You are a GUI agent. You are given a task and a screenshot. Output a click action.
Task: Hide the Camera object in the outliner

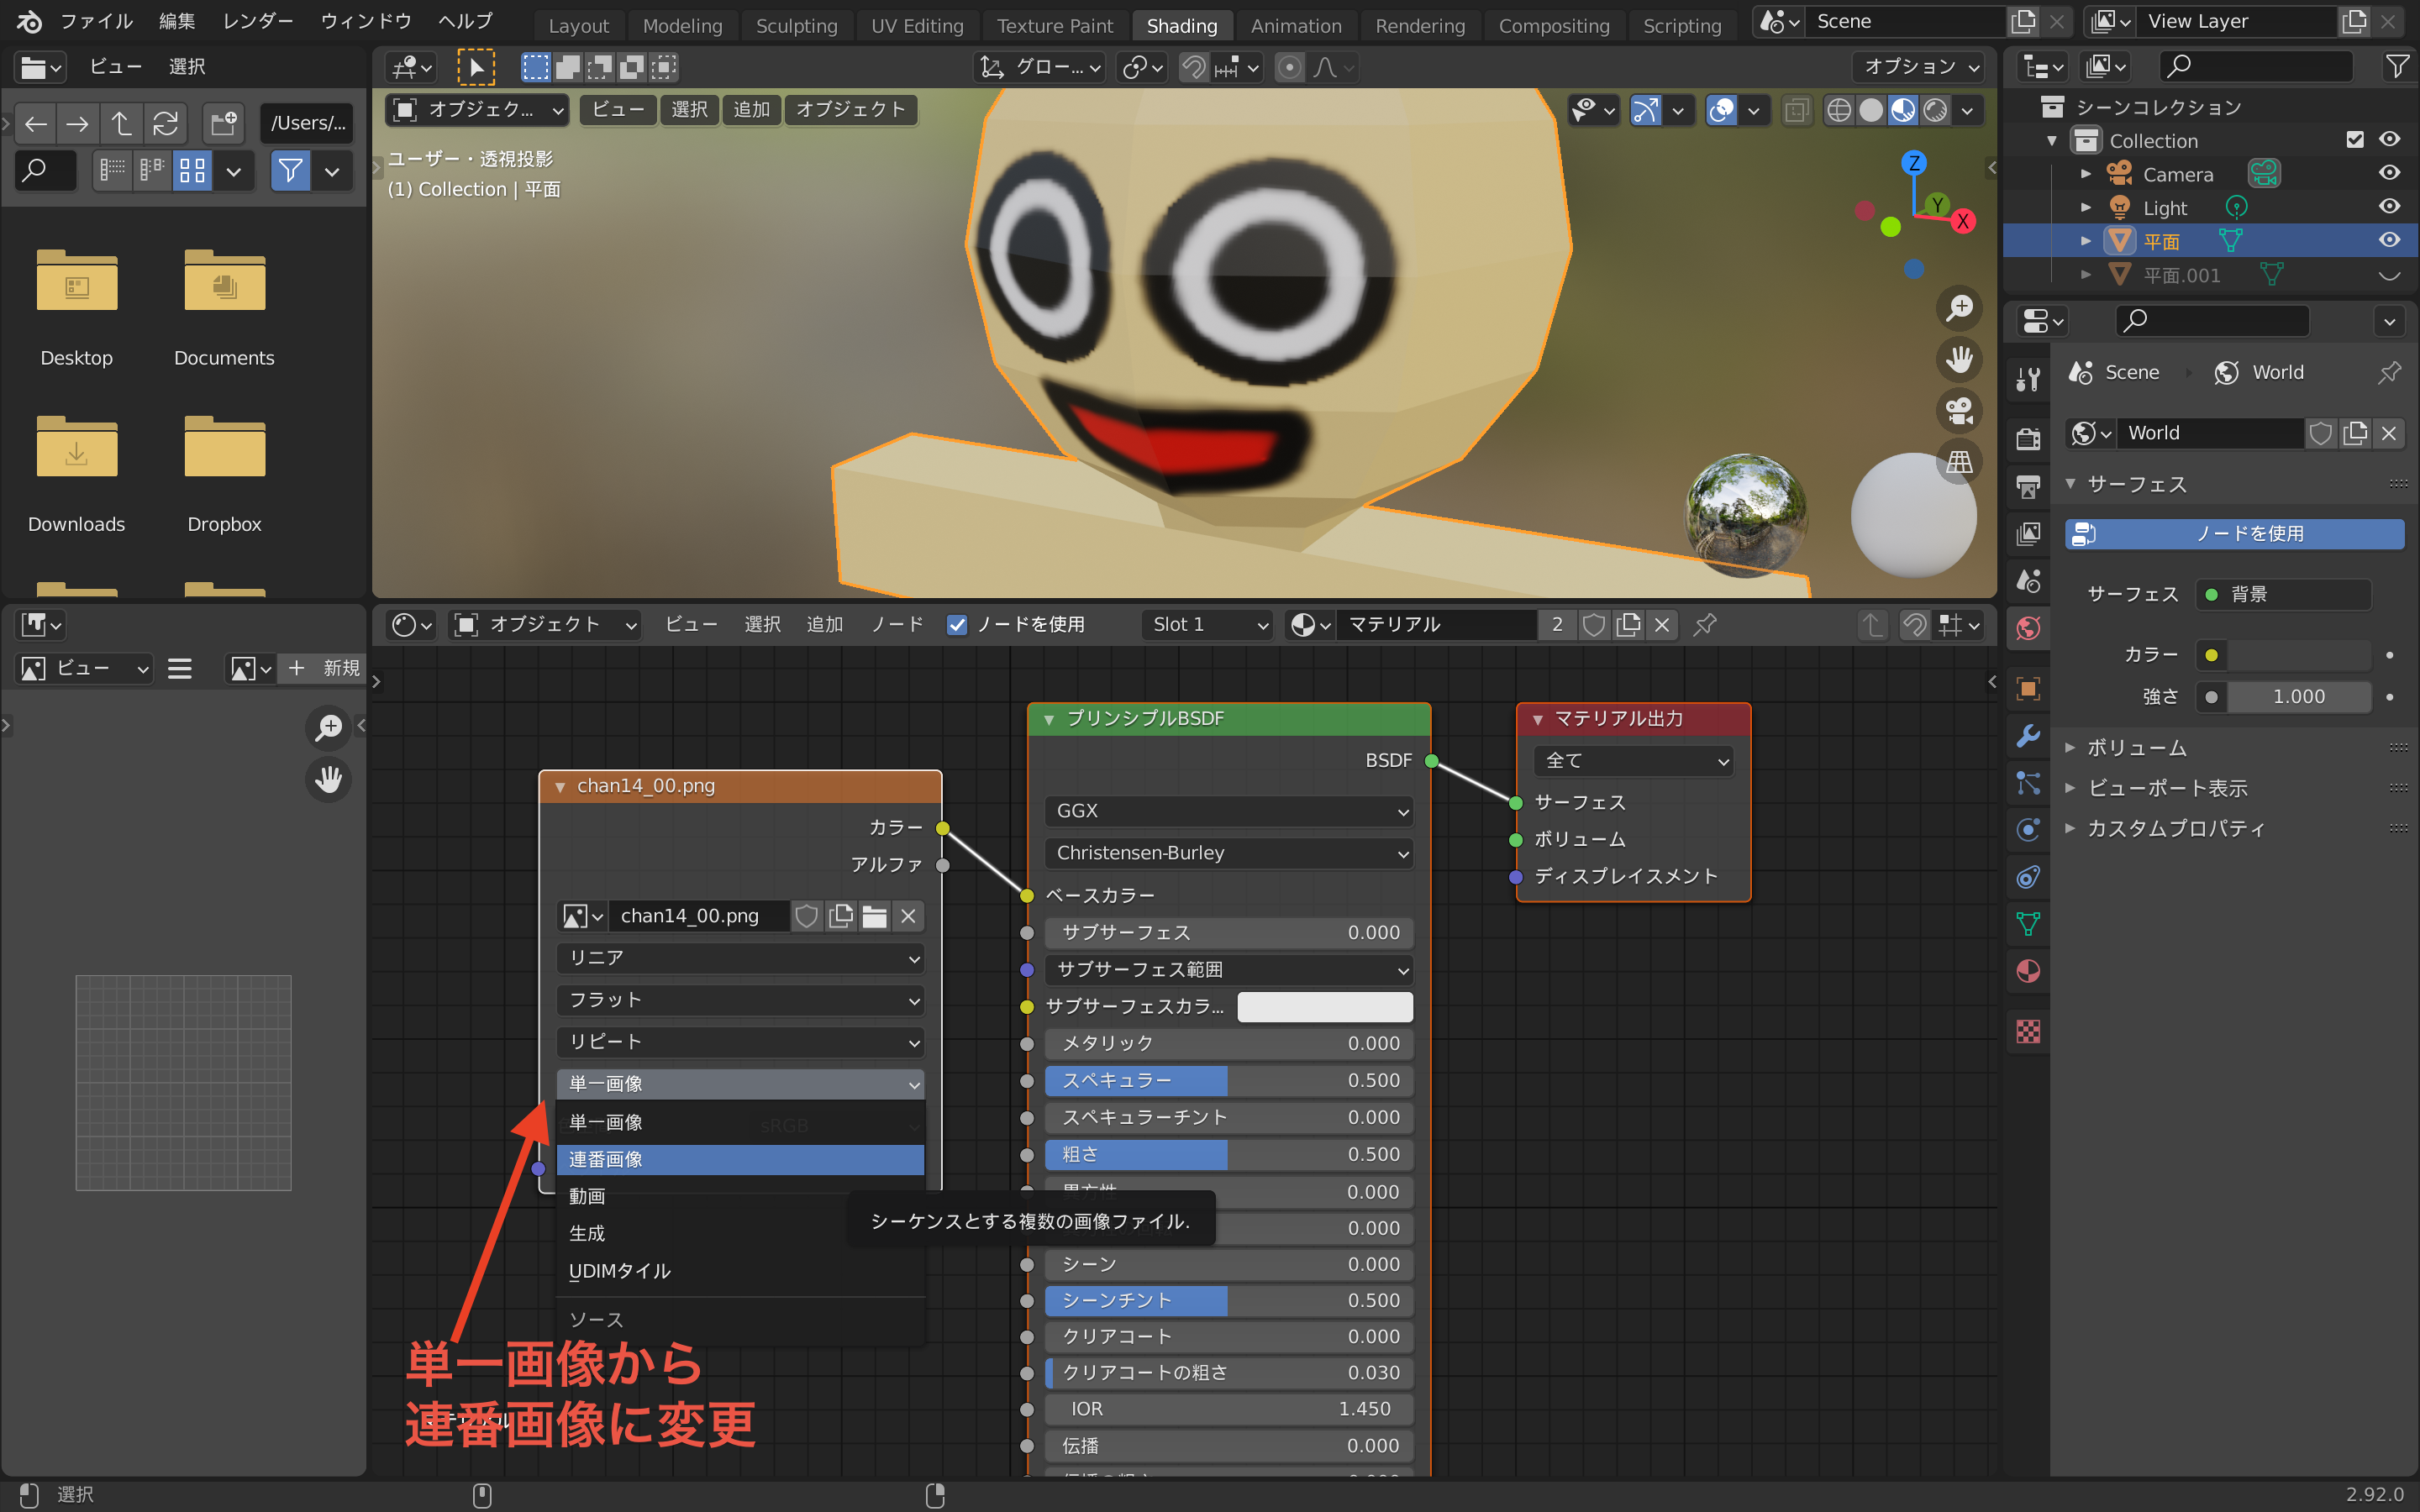point(2389,173)
